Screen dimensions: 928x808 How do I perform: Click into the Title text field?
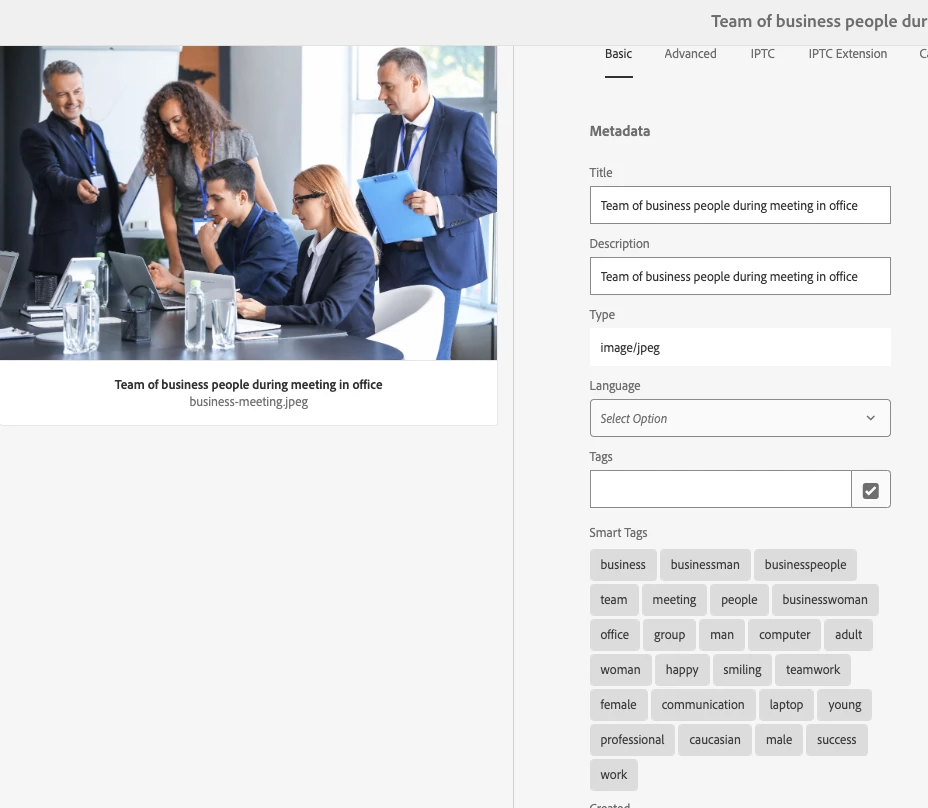pos(740,205)
